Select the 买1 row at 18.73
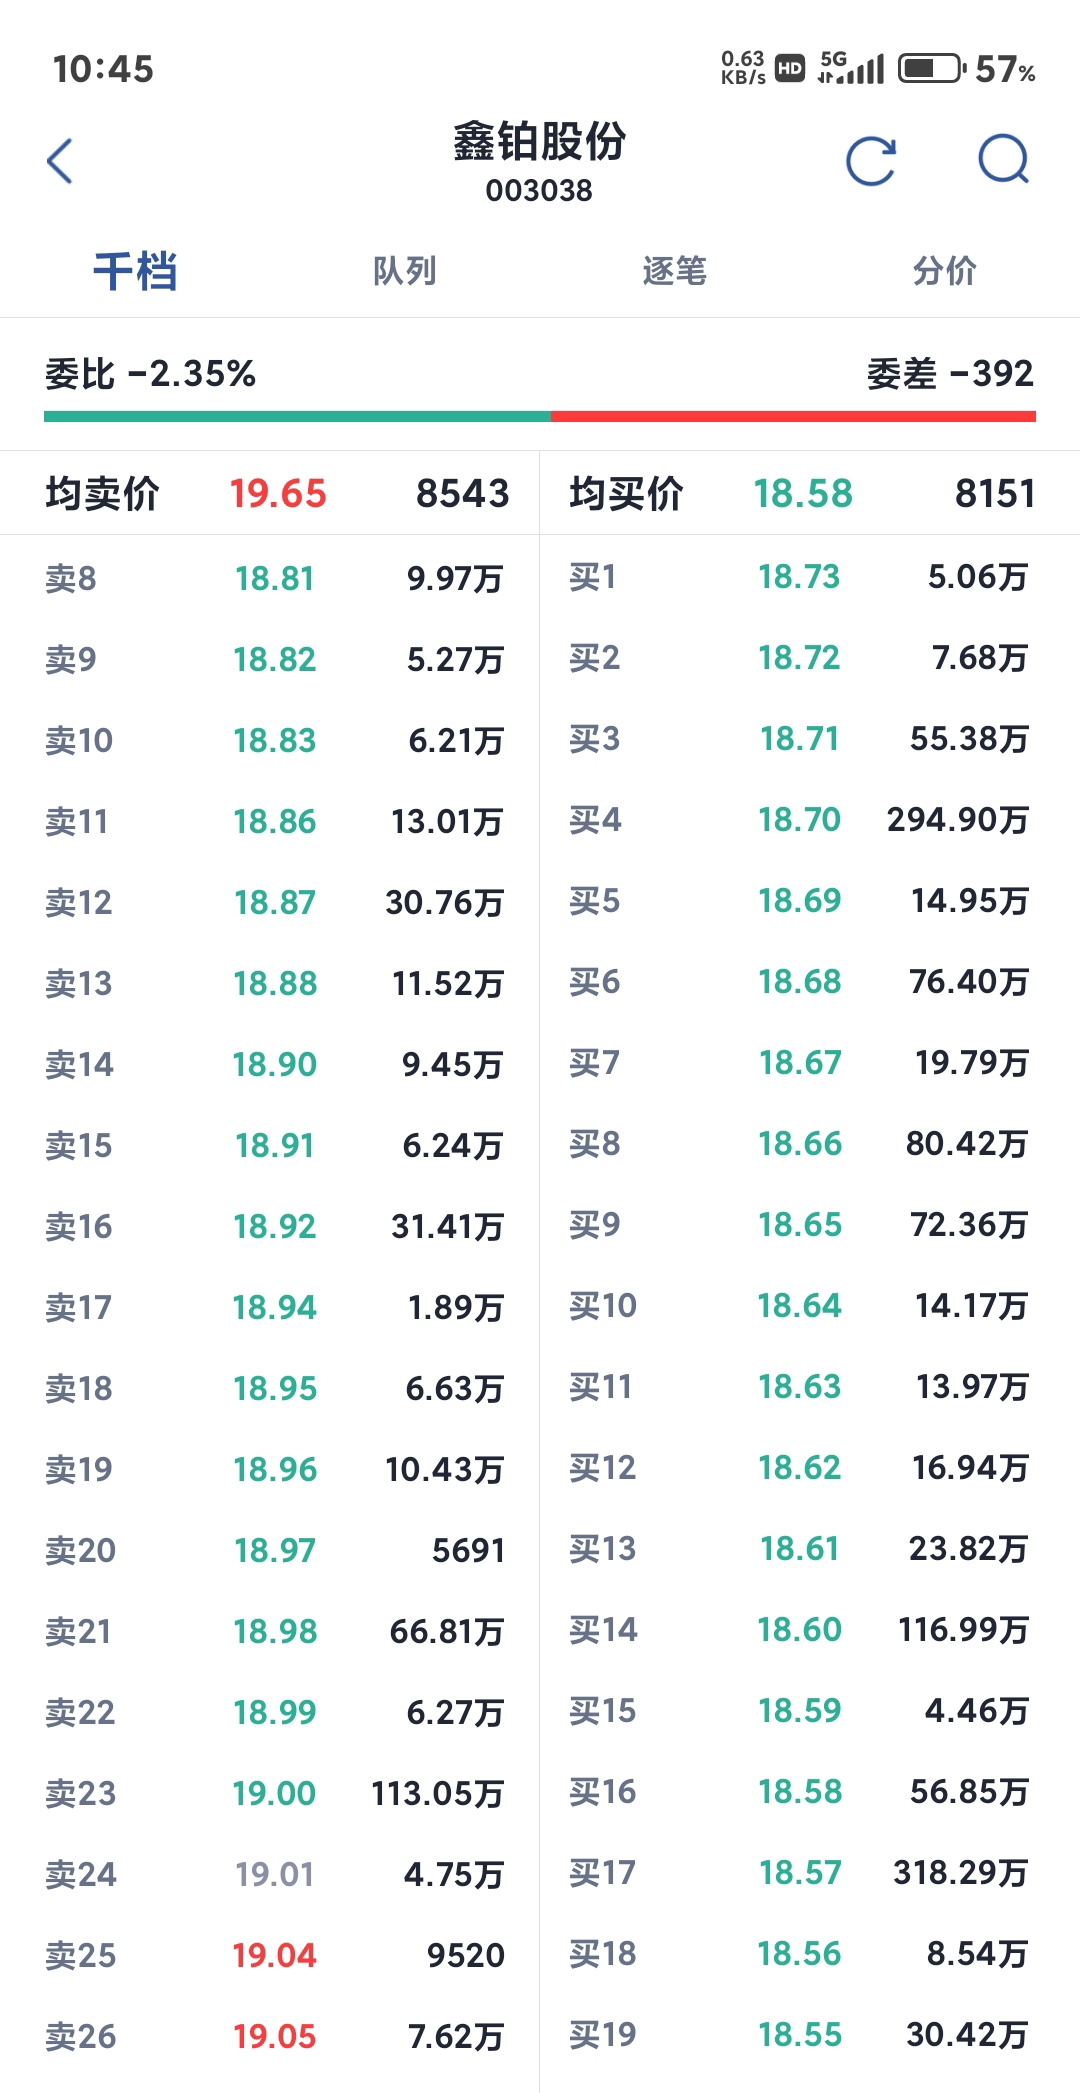1080x2093 pixels. pos(810,576)
